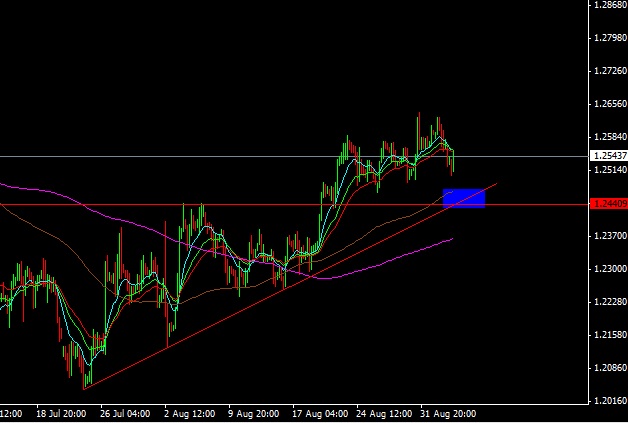Image resolution: width=628 pixels, height=423 pixels.
Task: Click the 1.22280 price scale value
Action: (610, 302)
